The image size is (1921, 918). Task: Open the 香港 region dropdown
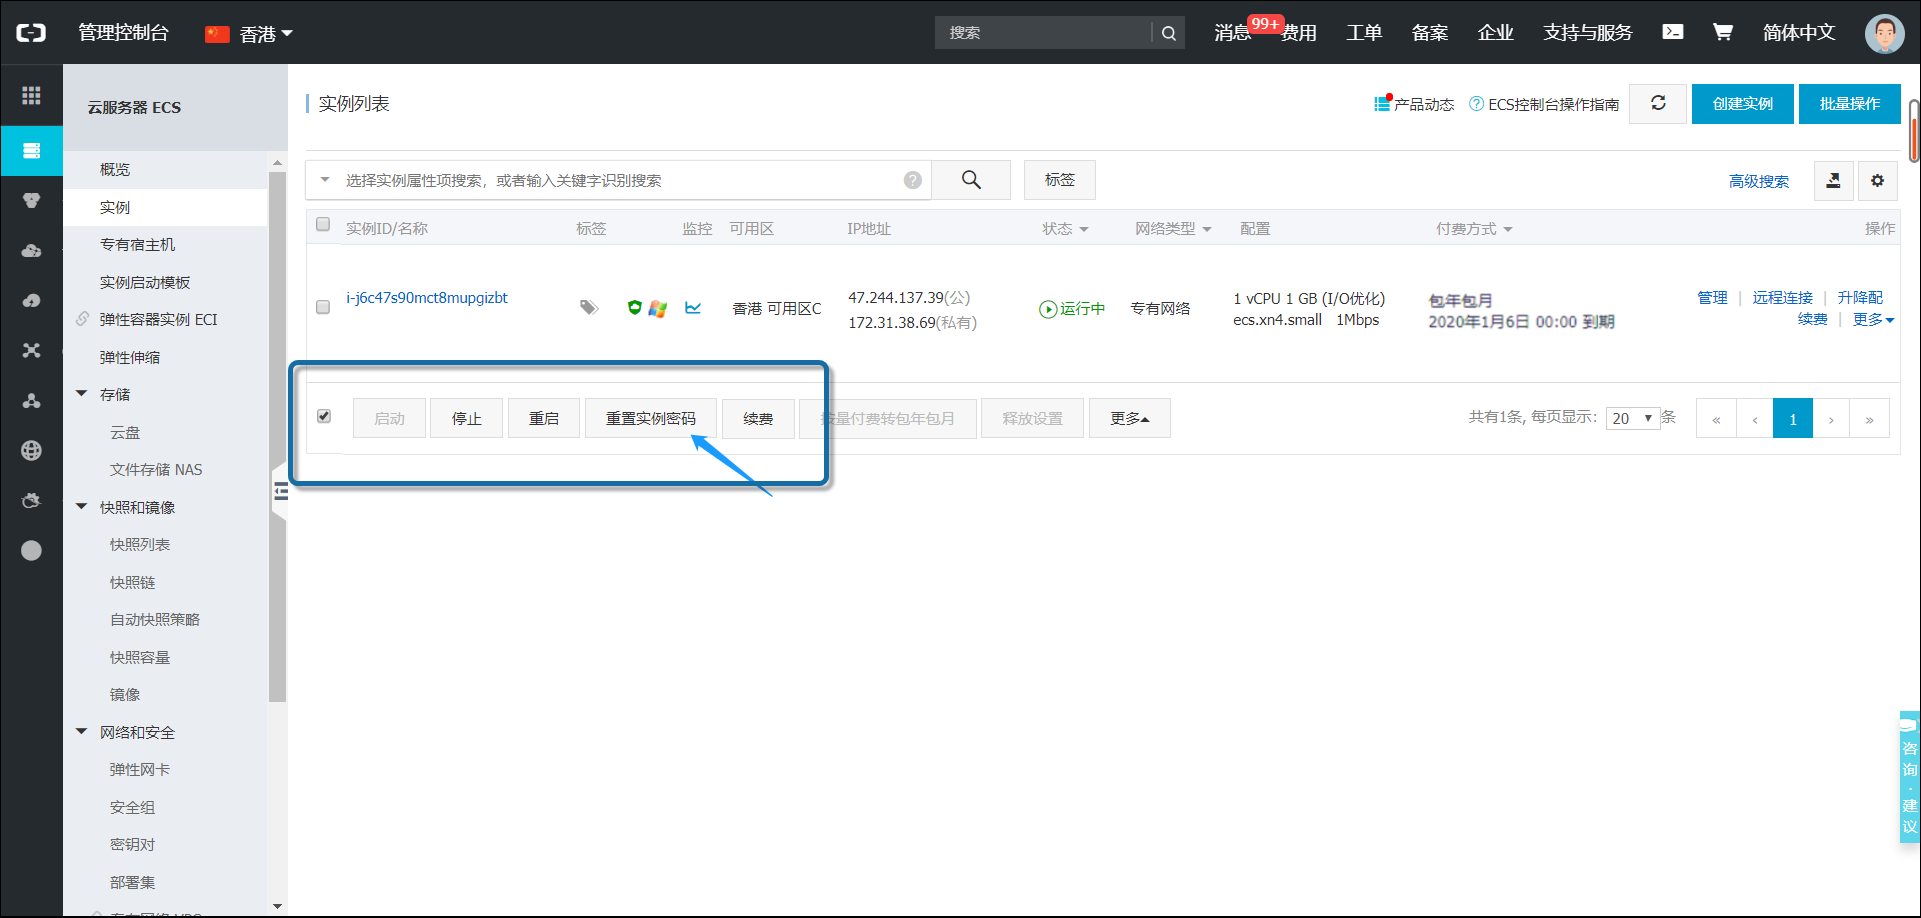248,34
